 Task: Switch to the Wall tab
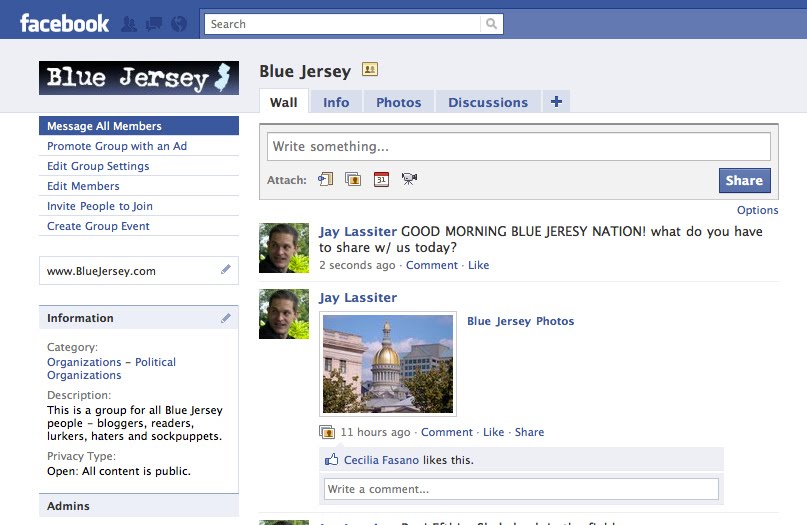(x=284, y=102)
